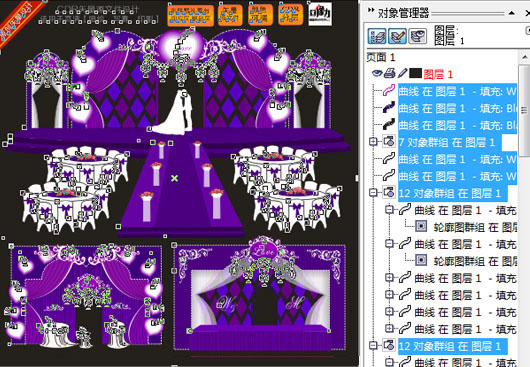Click the upper 轮廓图群组 contour icon

click(x=421, y=226)
